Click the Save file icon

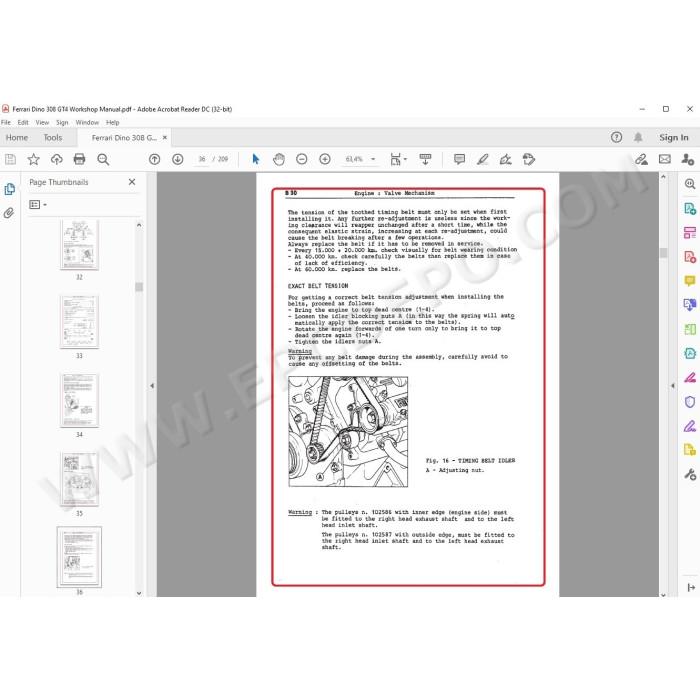point(10,159)
